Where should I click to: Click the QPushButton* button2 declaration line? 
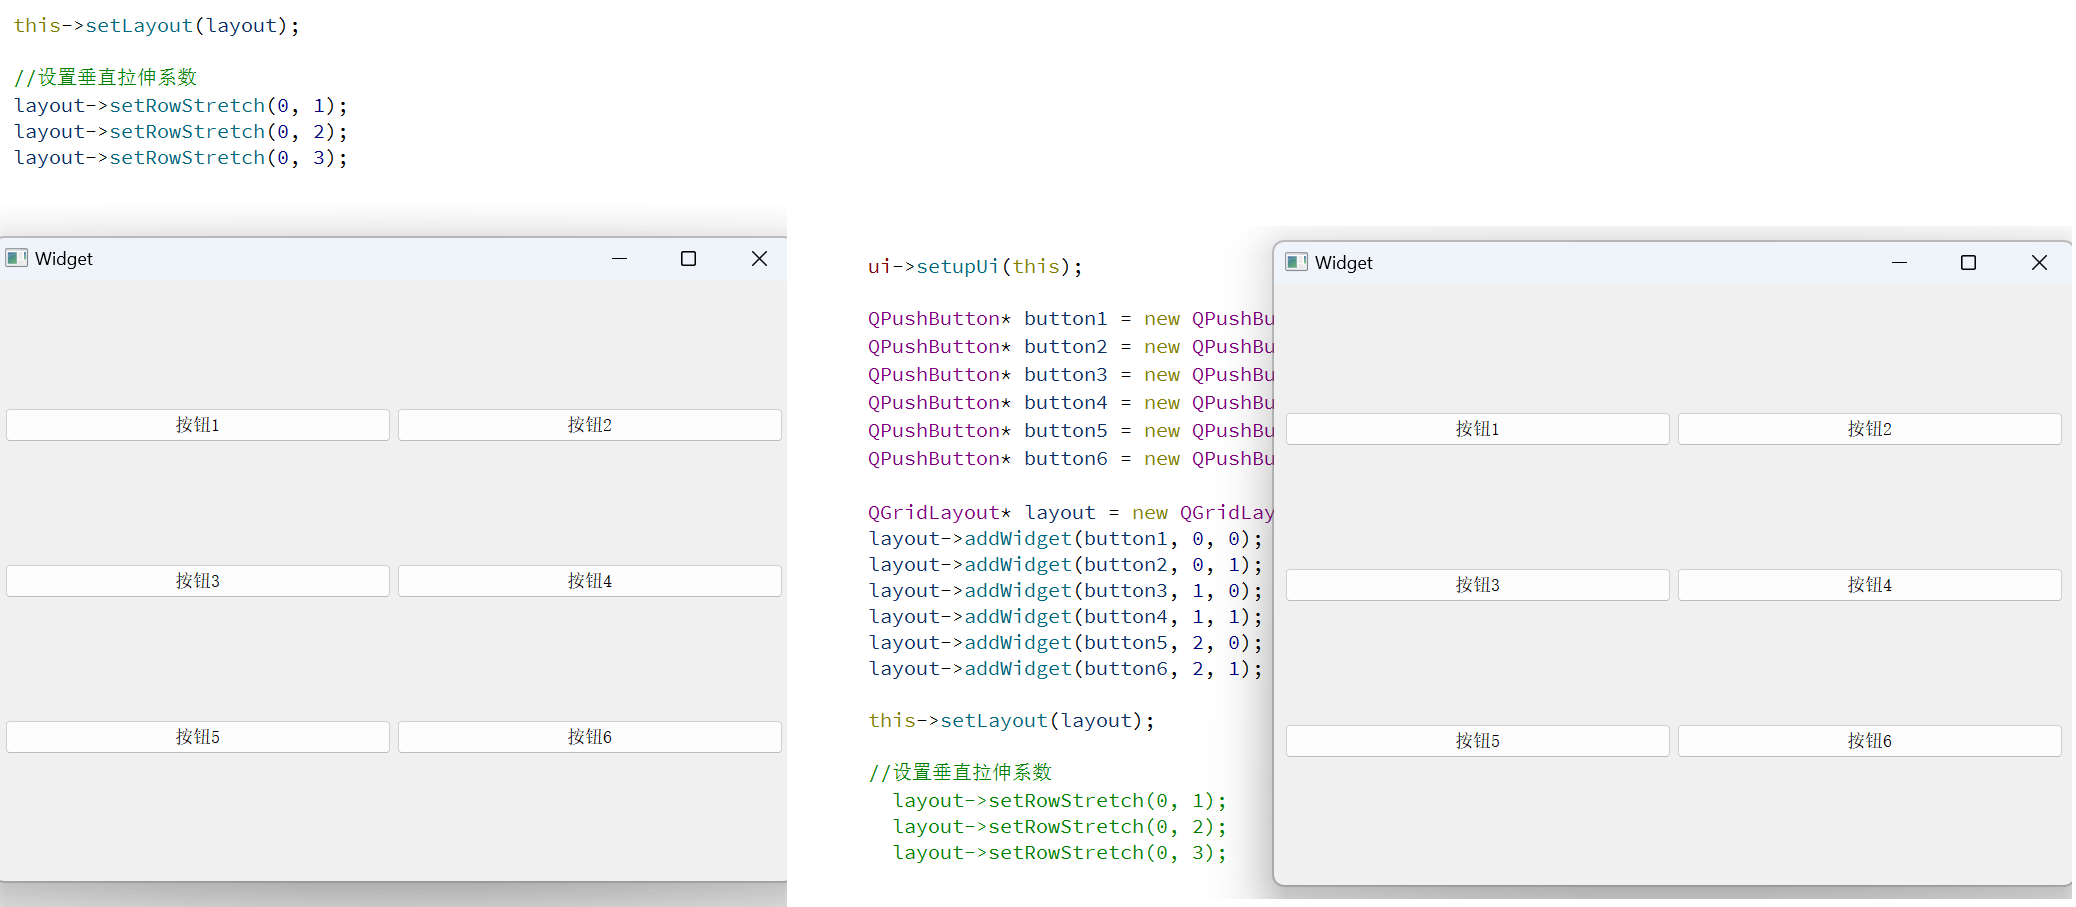point(1071,346)
